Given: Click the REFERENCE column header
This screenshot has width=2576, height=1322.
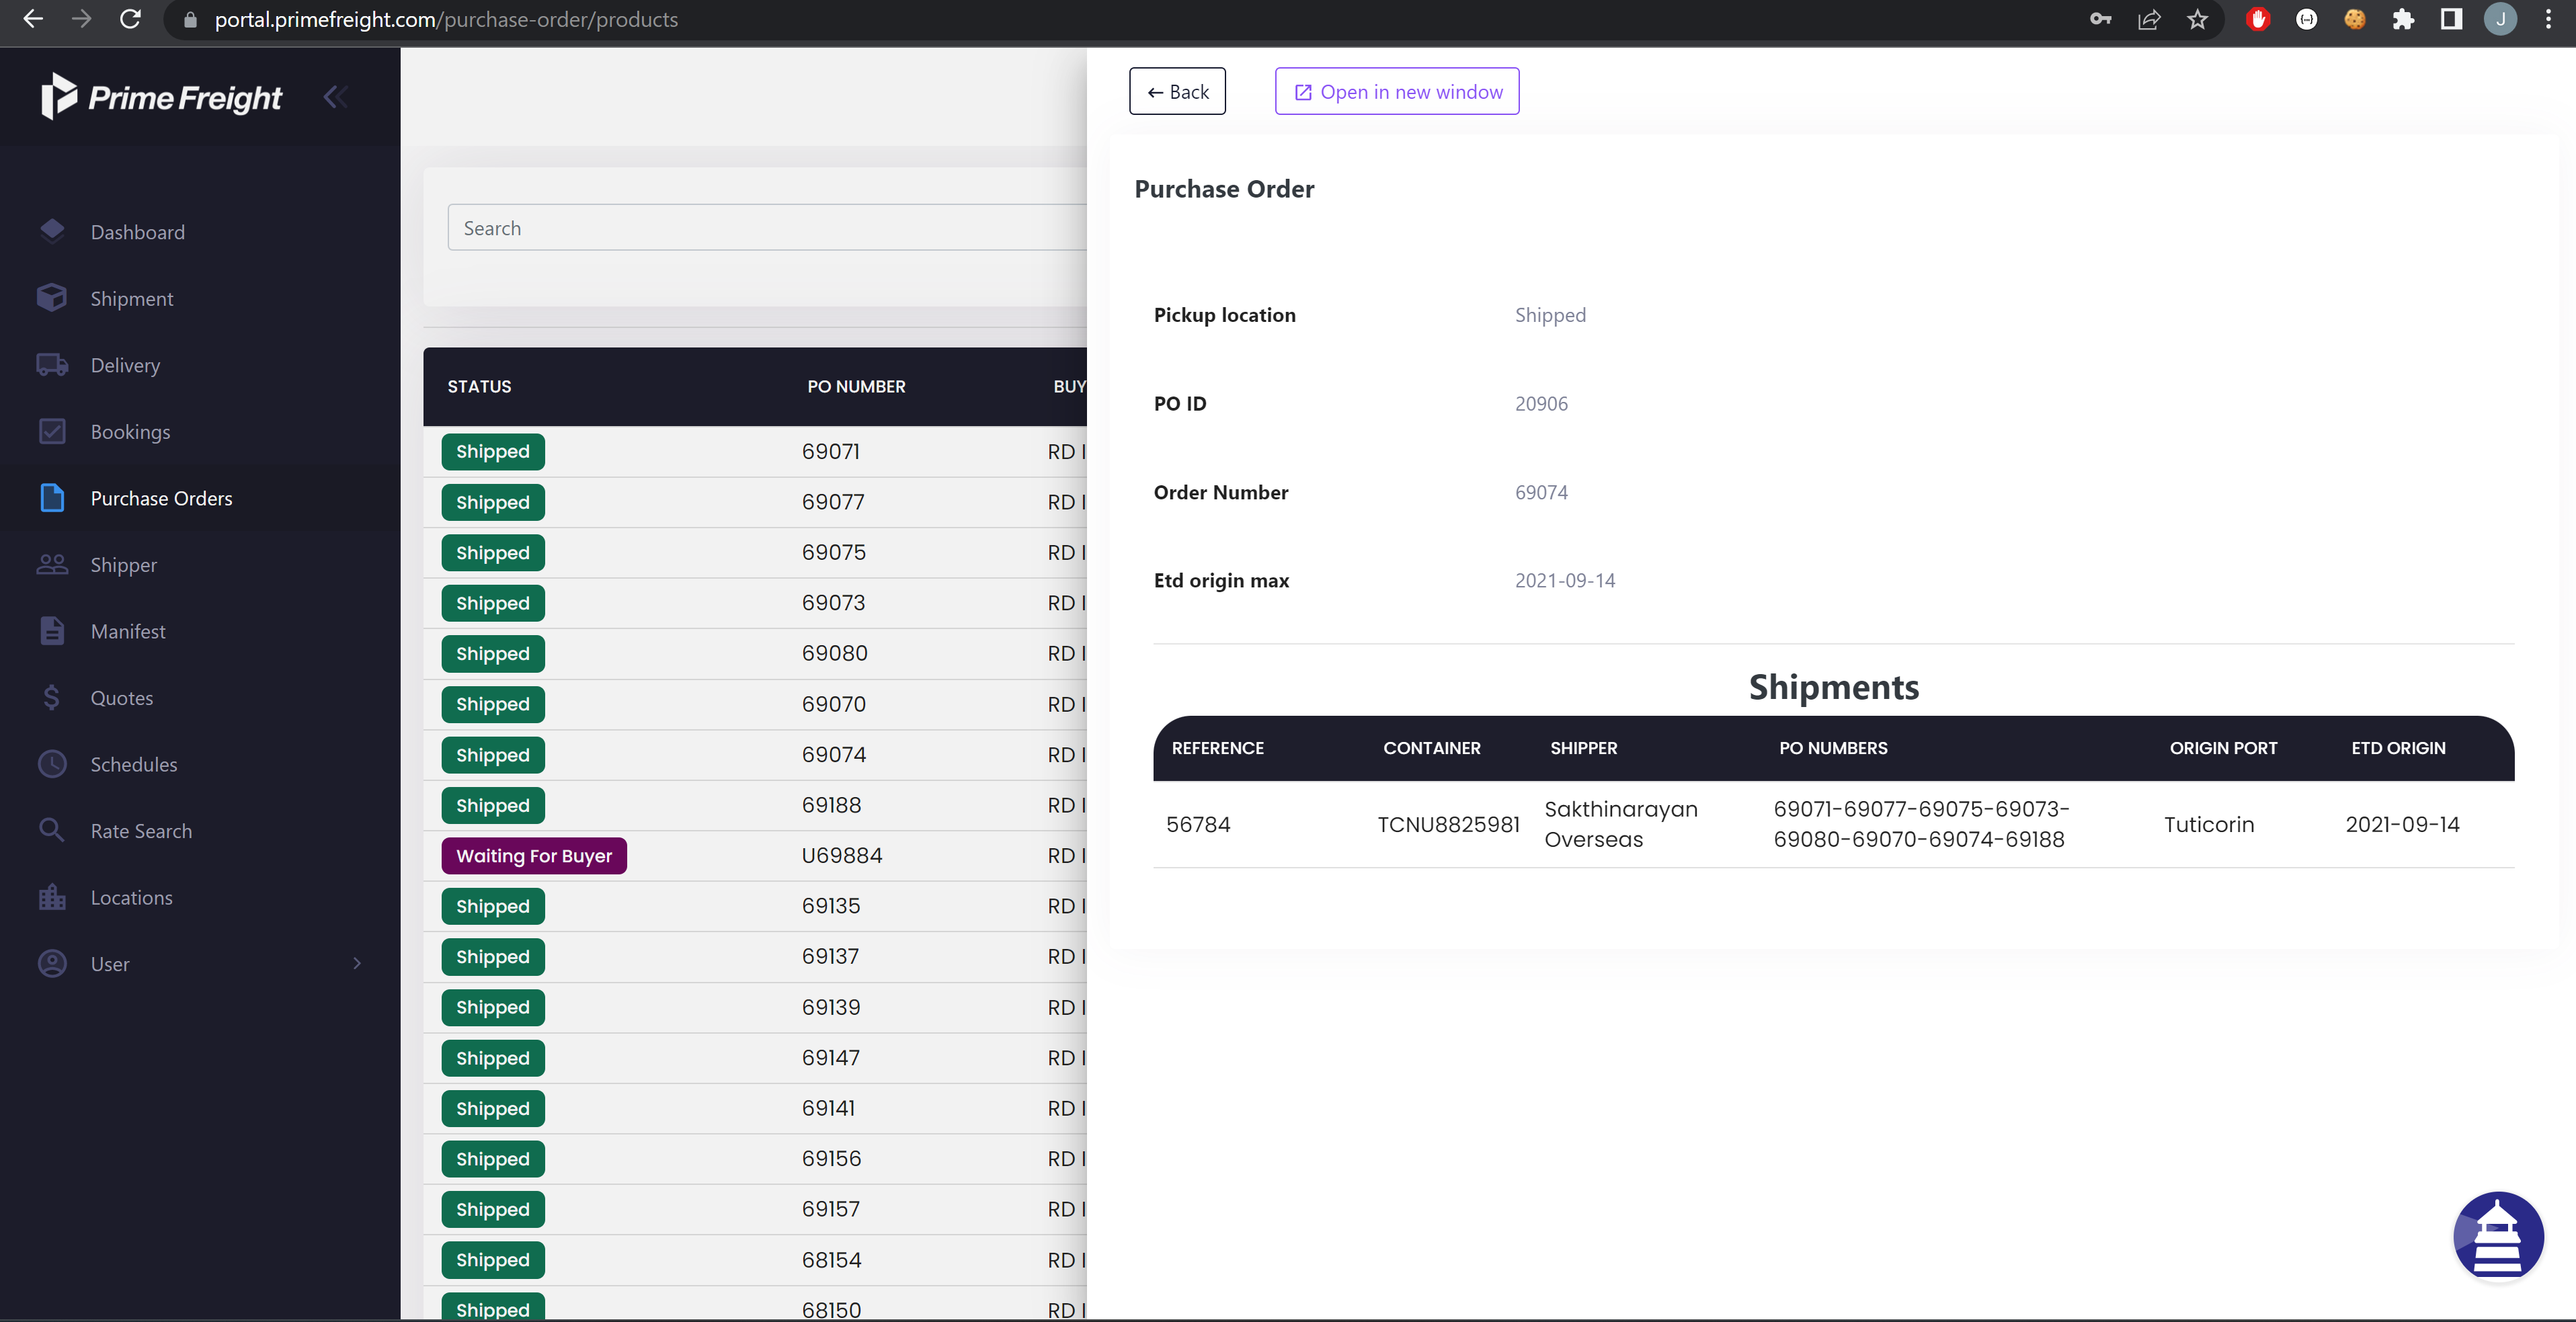Looking at the screenshot, I should tap(1217, 747).
